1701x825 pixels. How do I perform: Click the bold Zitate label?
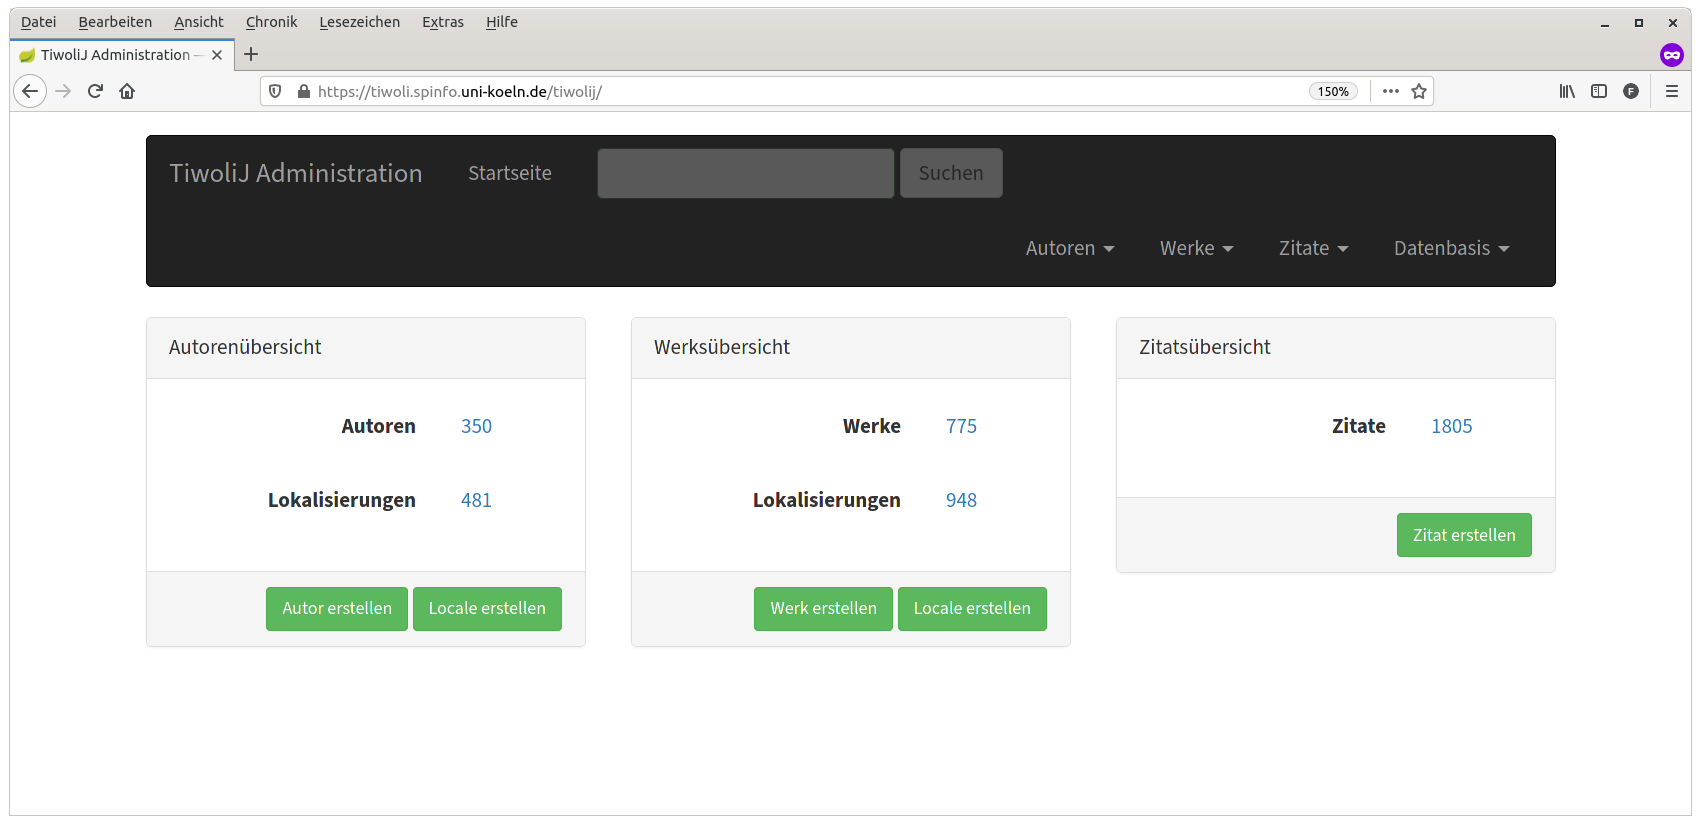tap(1358, 426)
